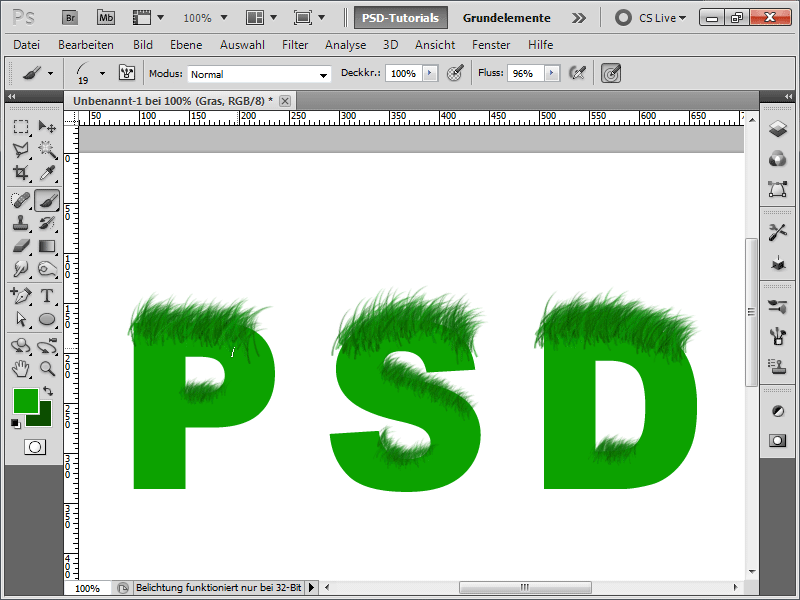Click the horizontal scrollbar thumb
This screenshot has width=800, height=600.
[525, 587]
